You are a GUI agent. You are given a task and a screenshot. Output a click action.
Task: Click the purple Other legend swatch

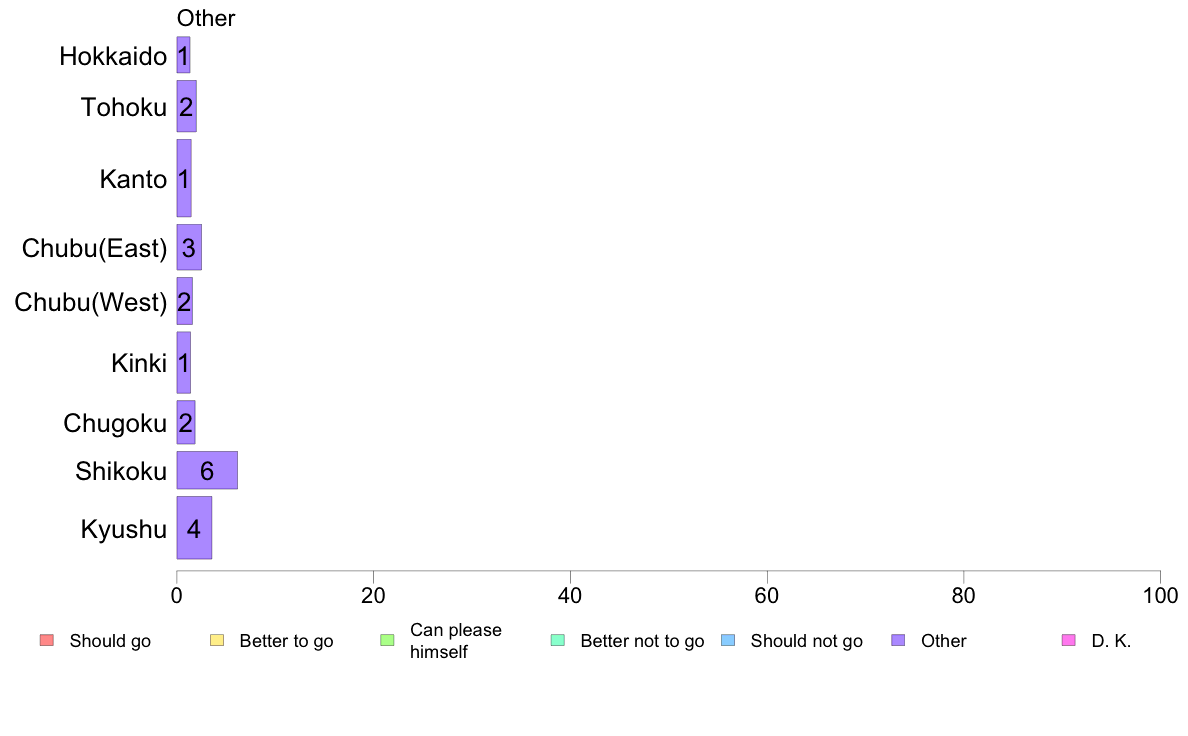tap(898, 640)
